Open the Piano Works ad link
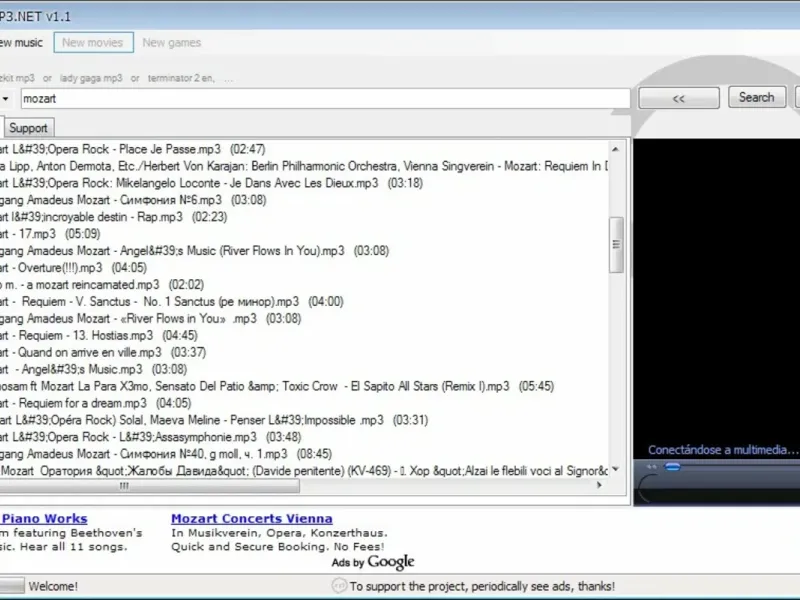Viewport: 800px width, 600px height. [44, 518]
